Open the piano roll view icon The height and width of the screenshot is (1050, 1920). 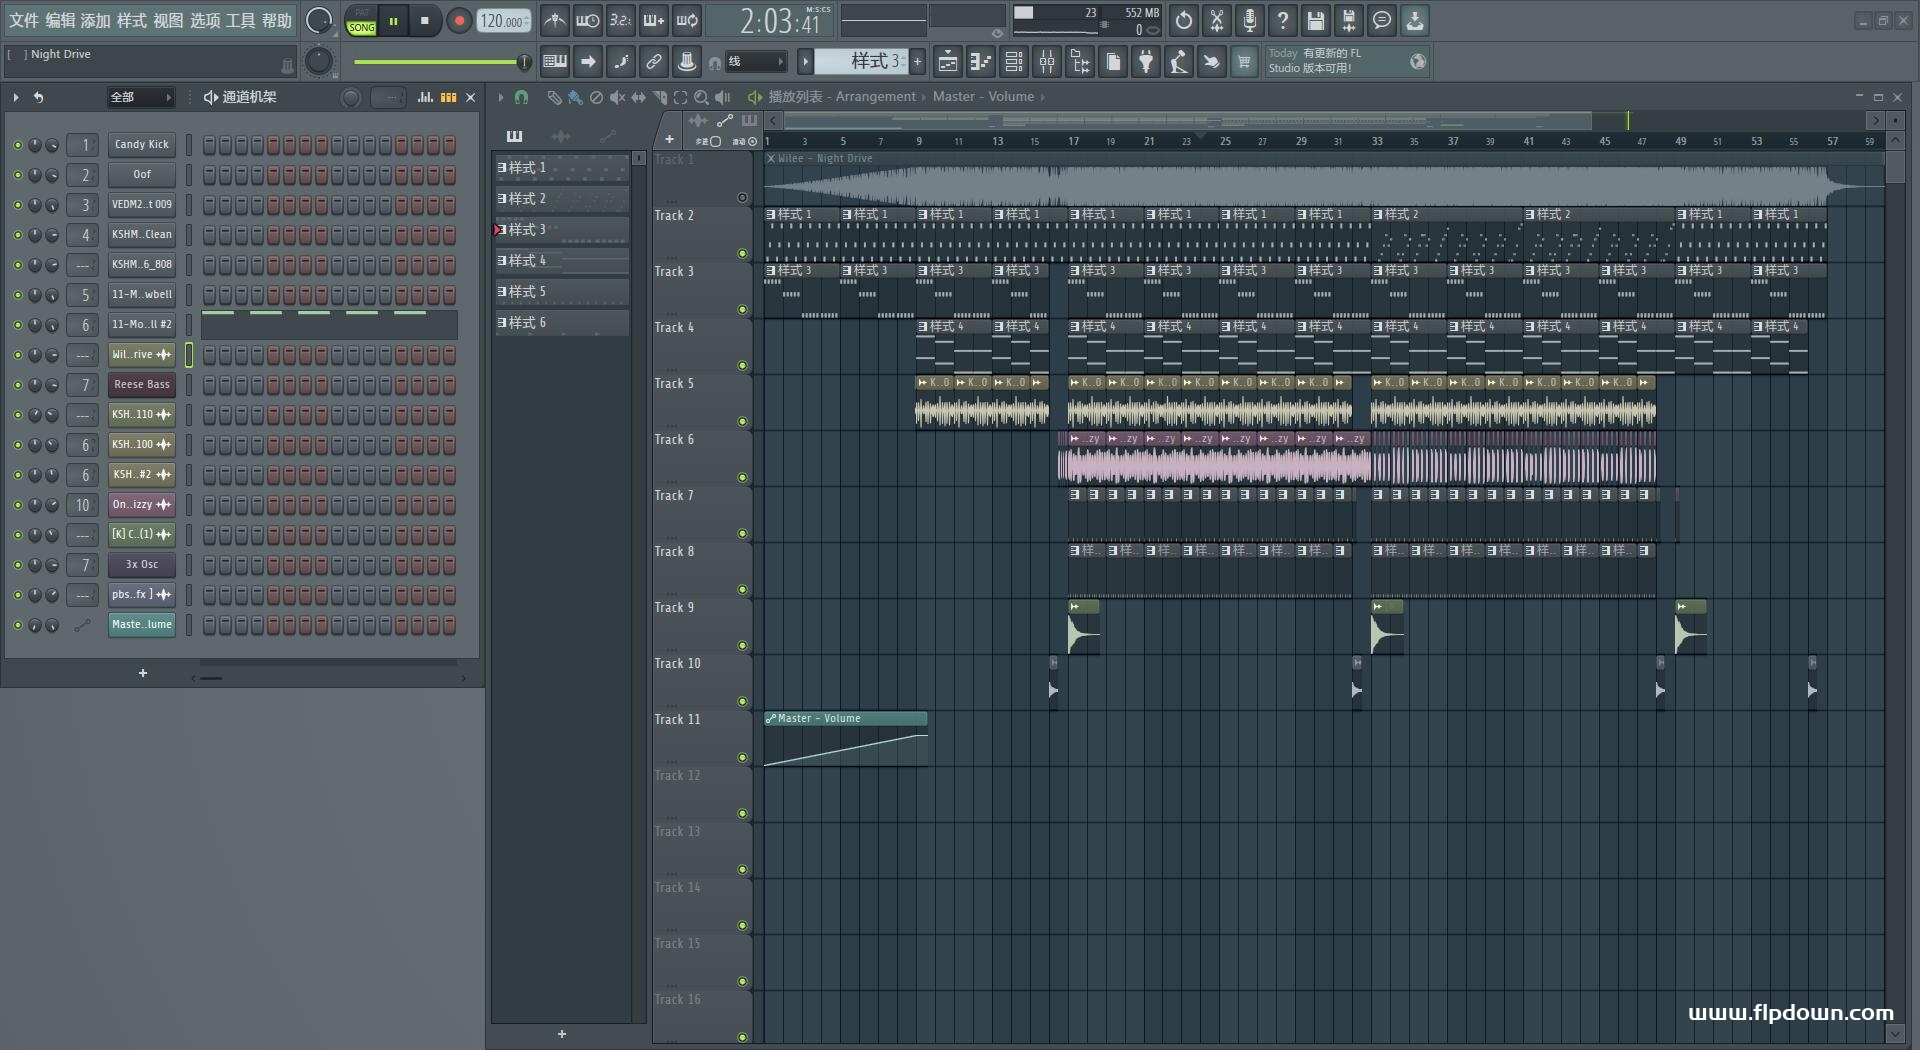click(981, 62)
